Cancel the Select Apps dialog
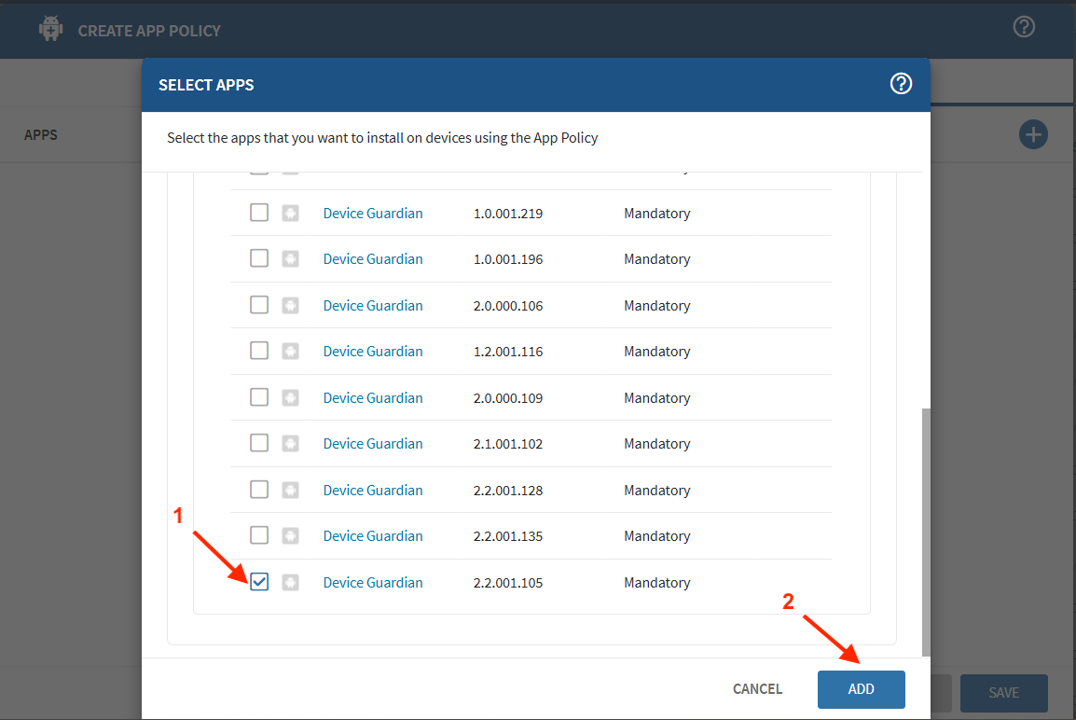The height and width of the screenshot is (720, 1076). 757,689
